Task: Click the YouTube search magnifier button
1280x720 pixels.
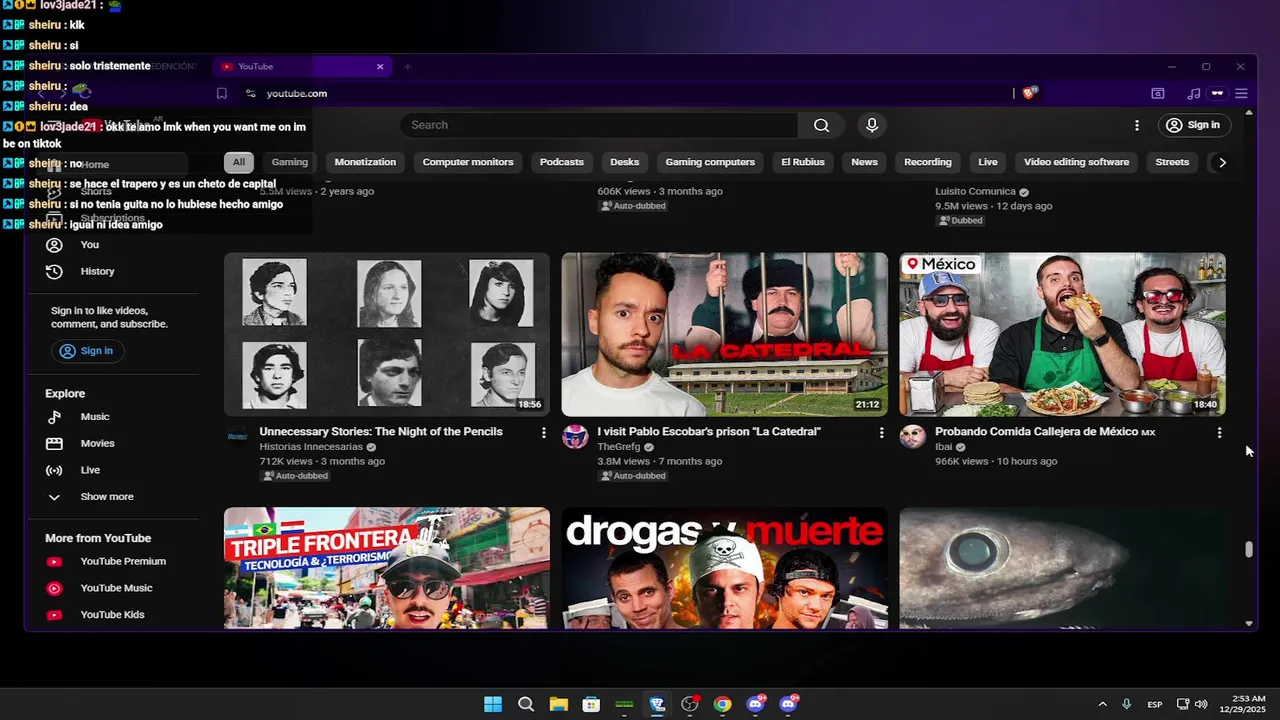Action: coord(821,125)
